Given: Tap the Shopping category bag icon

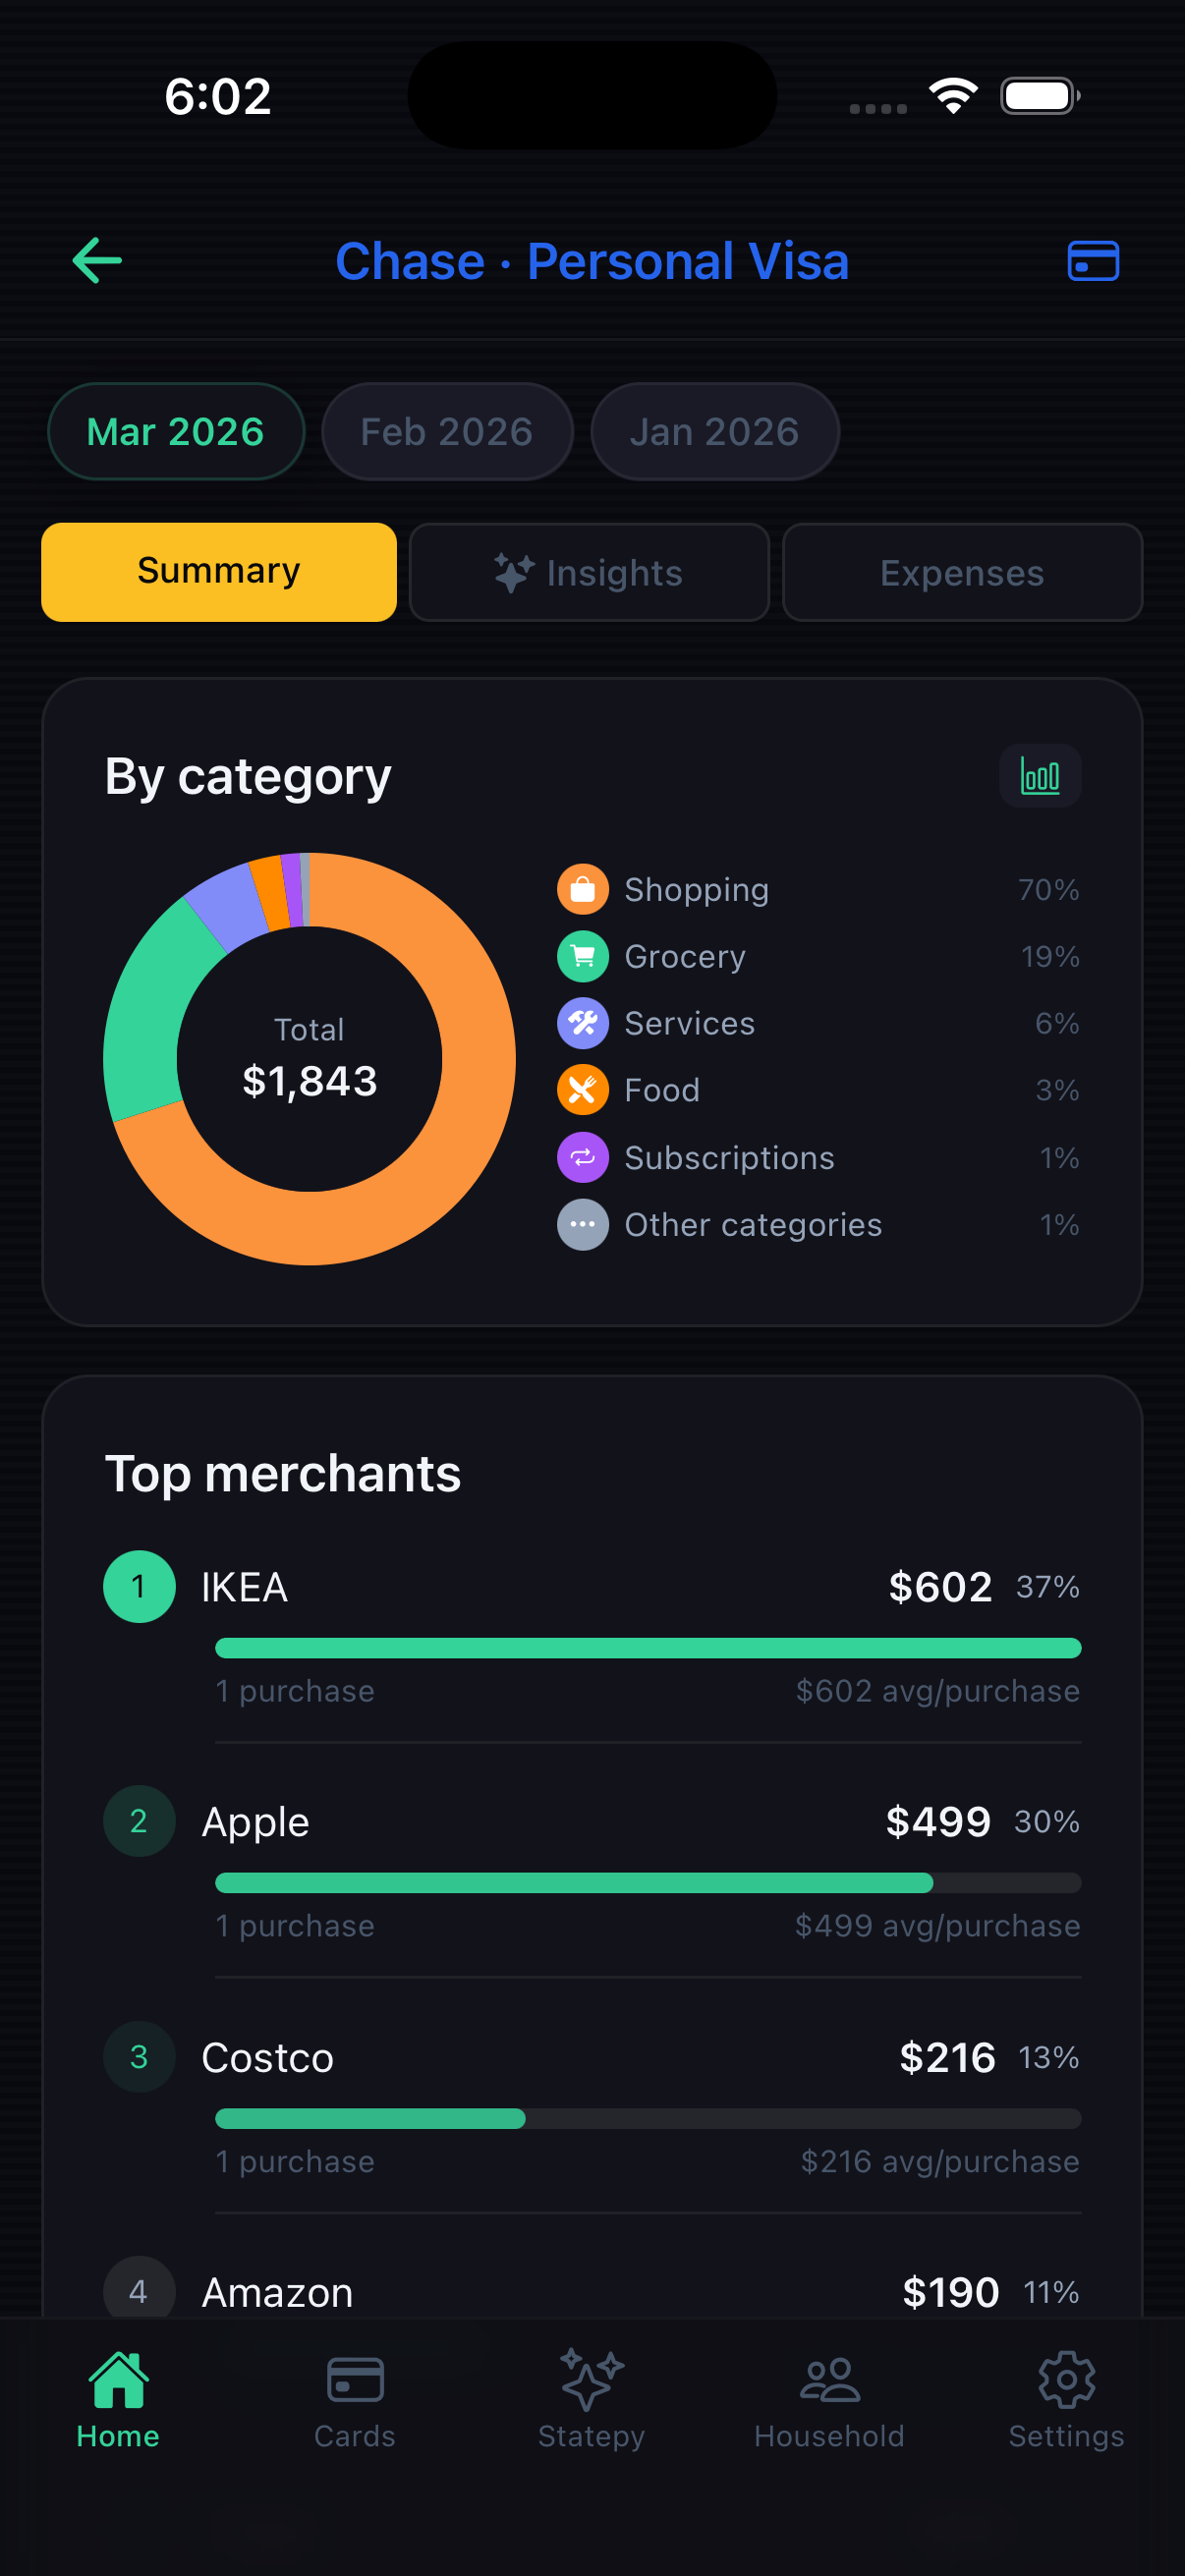Looking at the screenshot, I should coord(582,889).
